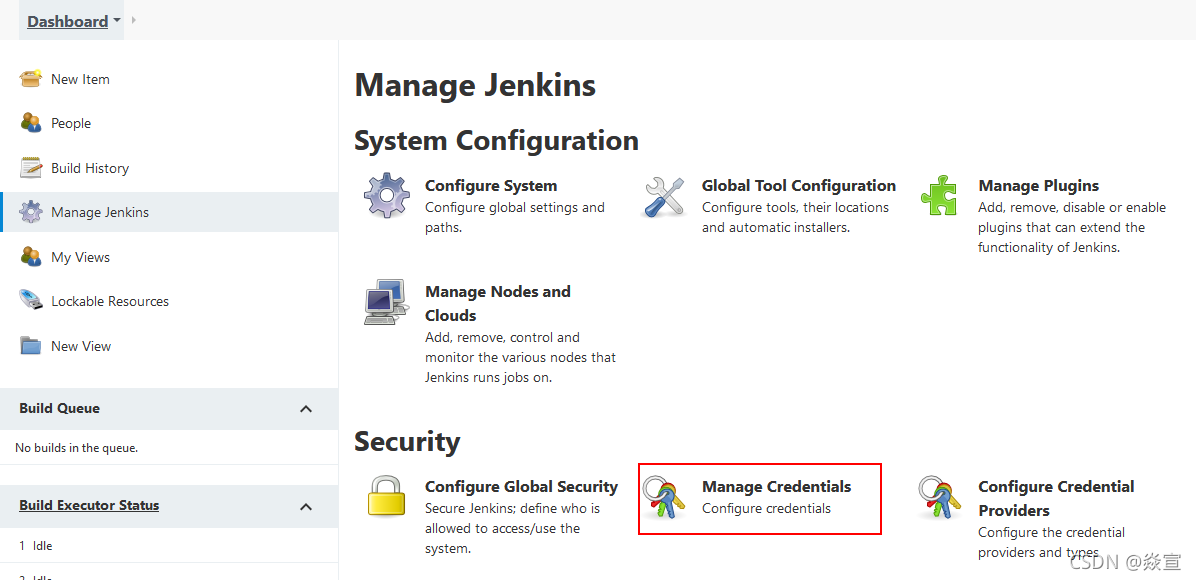Screen dimensions: 1196x580
Task: Click the Lockable Resources USB drive icon
Action: point(31,301)
